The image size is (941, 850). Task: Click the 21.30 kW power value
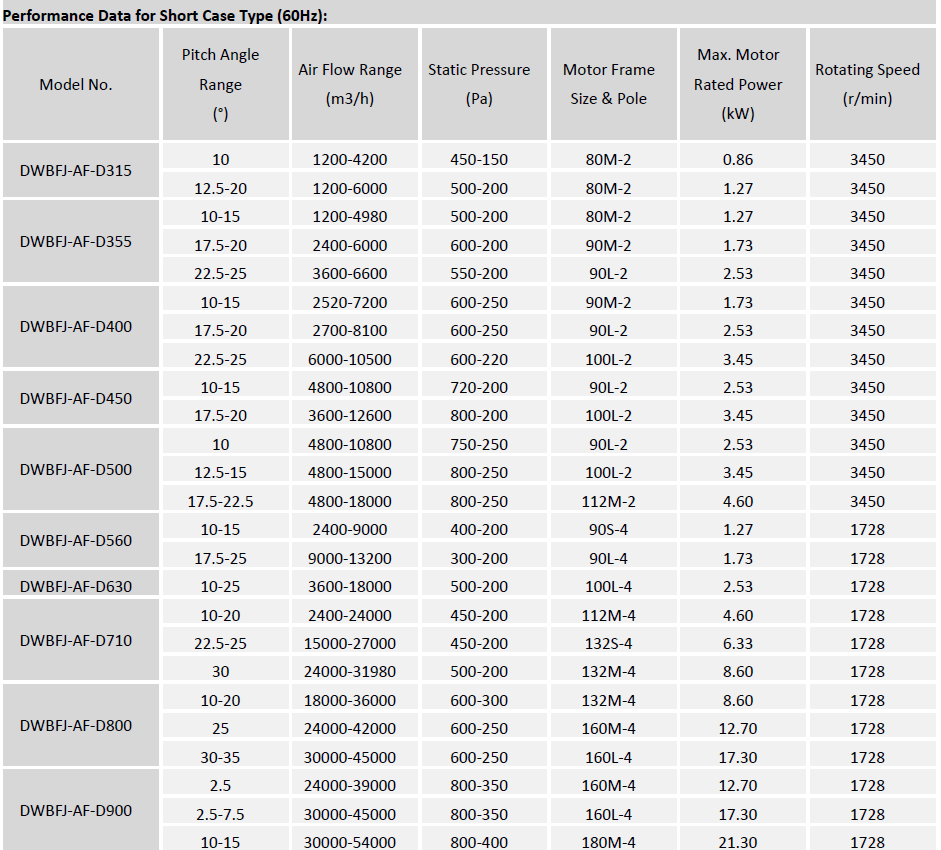click(738, 843)
